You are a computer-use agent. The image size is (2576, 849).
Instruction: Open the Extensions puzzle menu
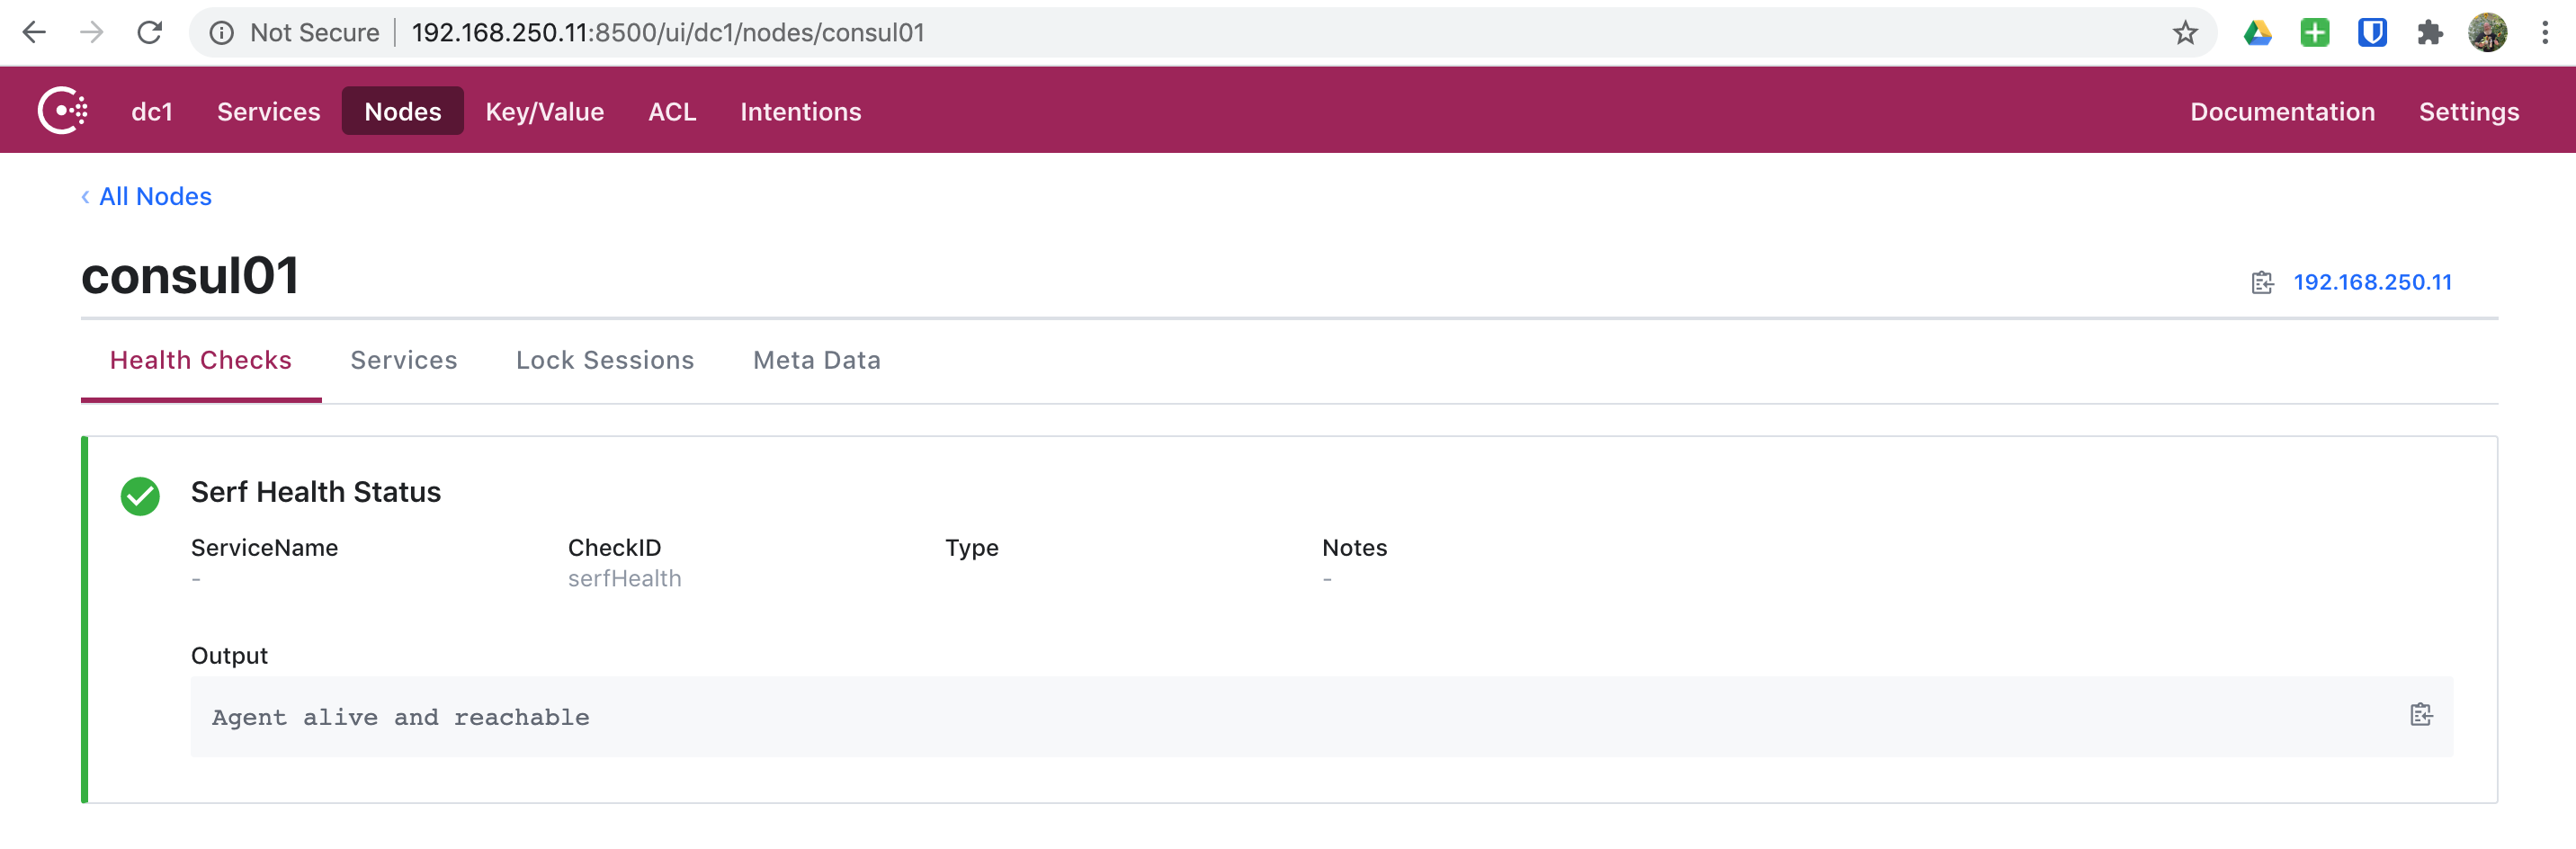pyautogui.click(x=2430, y=33)
